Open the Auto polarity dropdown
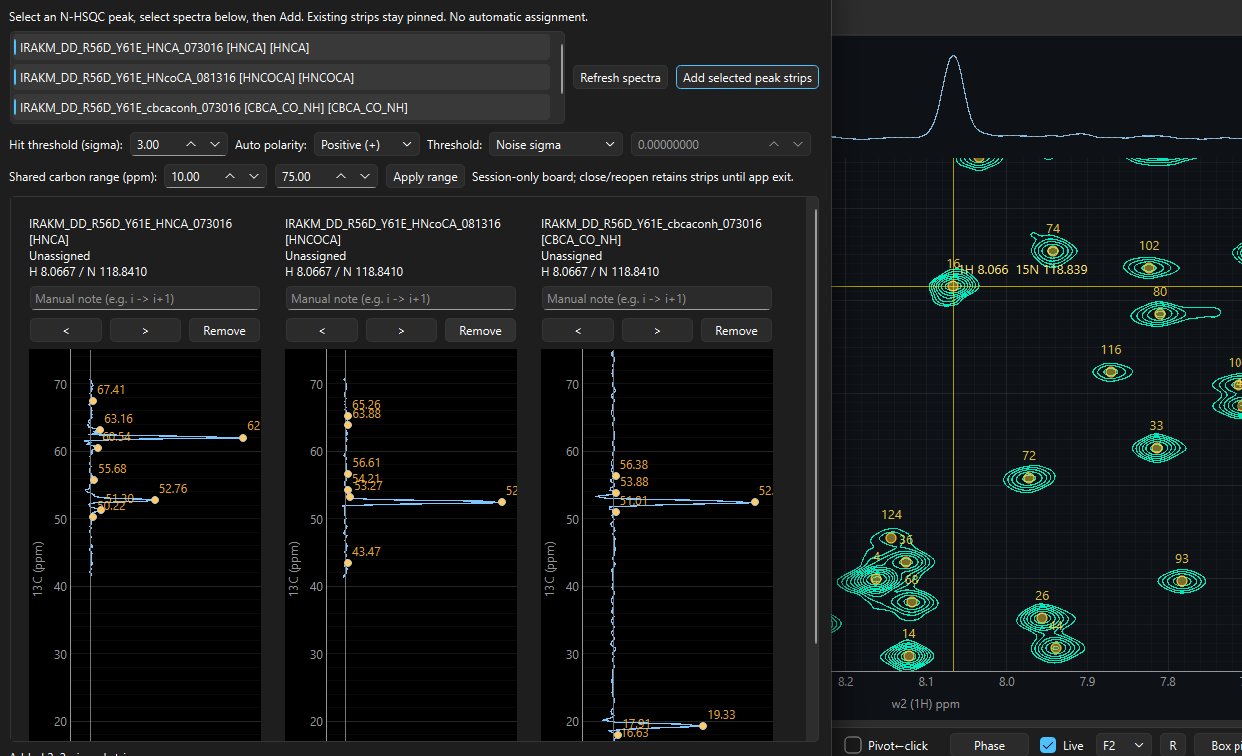The height and width of the screenshot is (756, 1242). click(366, 145)
